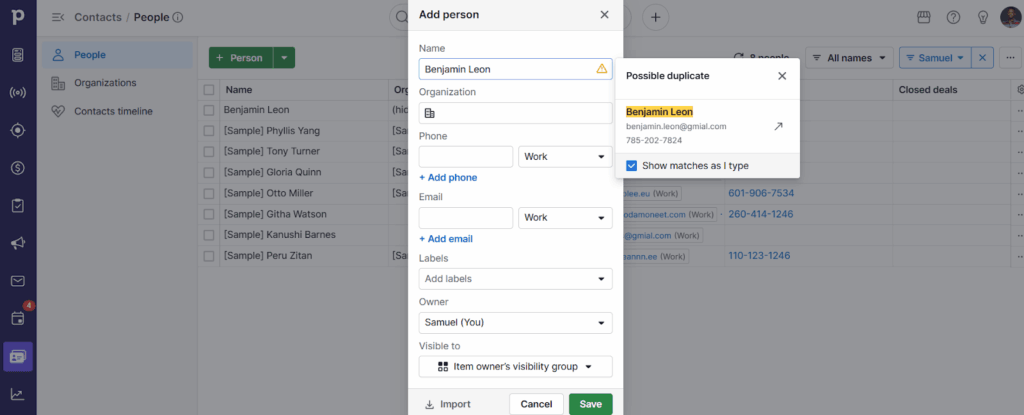Open the Insights chart sidebar icon
This screenshot has width=1024, height=415.
[18, 393]
